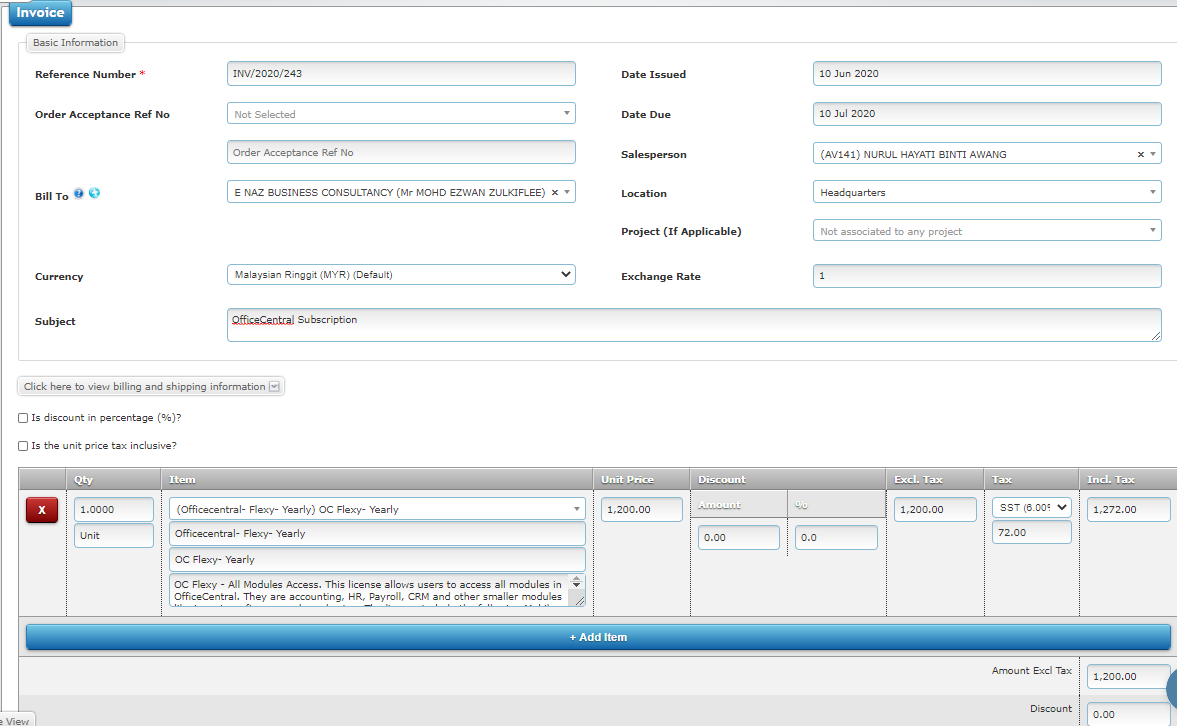
Task: Click the 'OC Flexy- Yearly' name field
Action: [377, 559]
